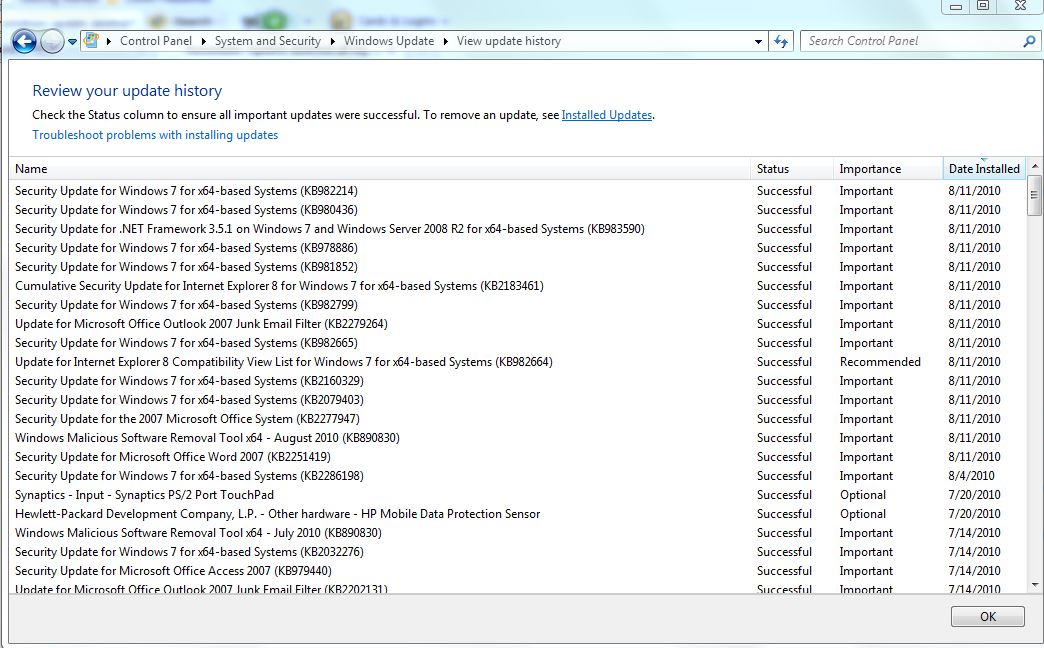
Task: Click the Recommended importance cell
Action: [x=880, y=362]
